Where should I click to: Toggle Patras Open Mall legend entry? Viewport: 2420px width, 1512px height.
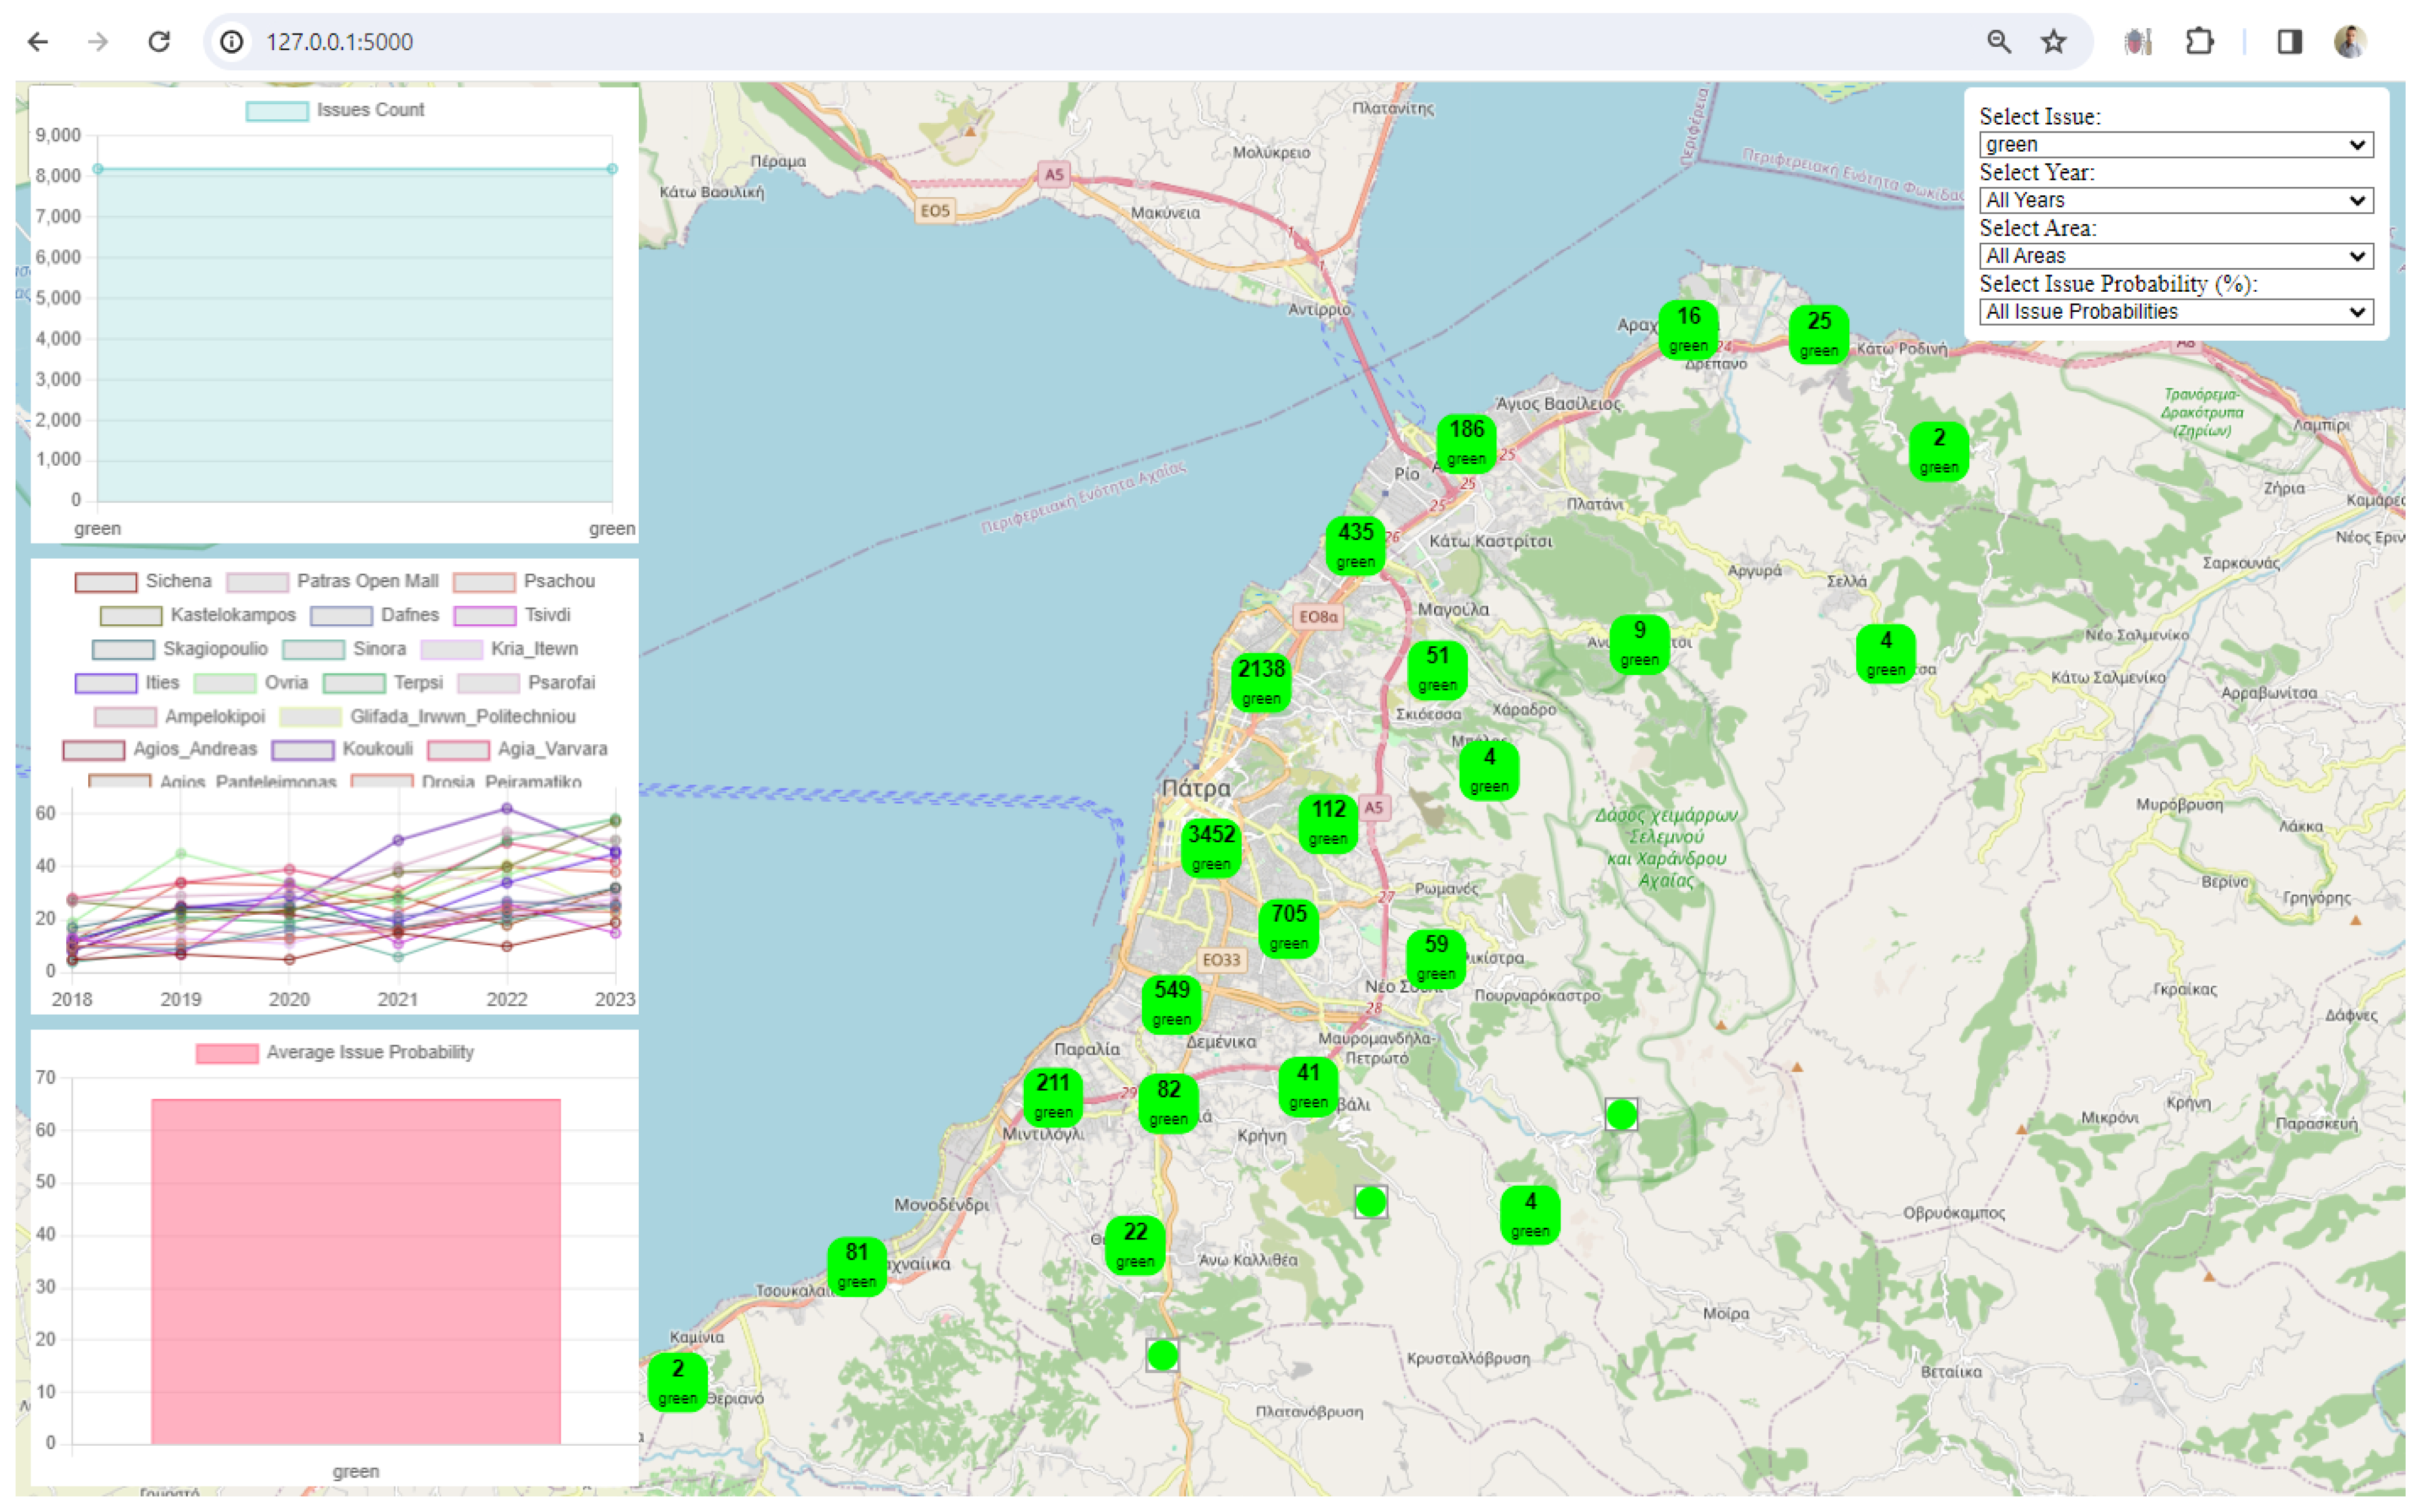(367, 581)
